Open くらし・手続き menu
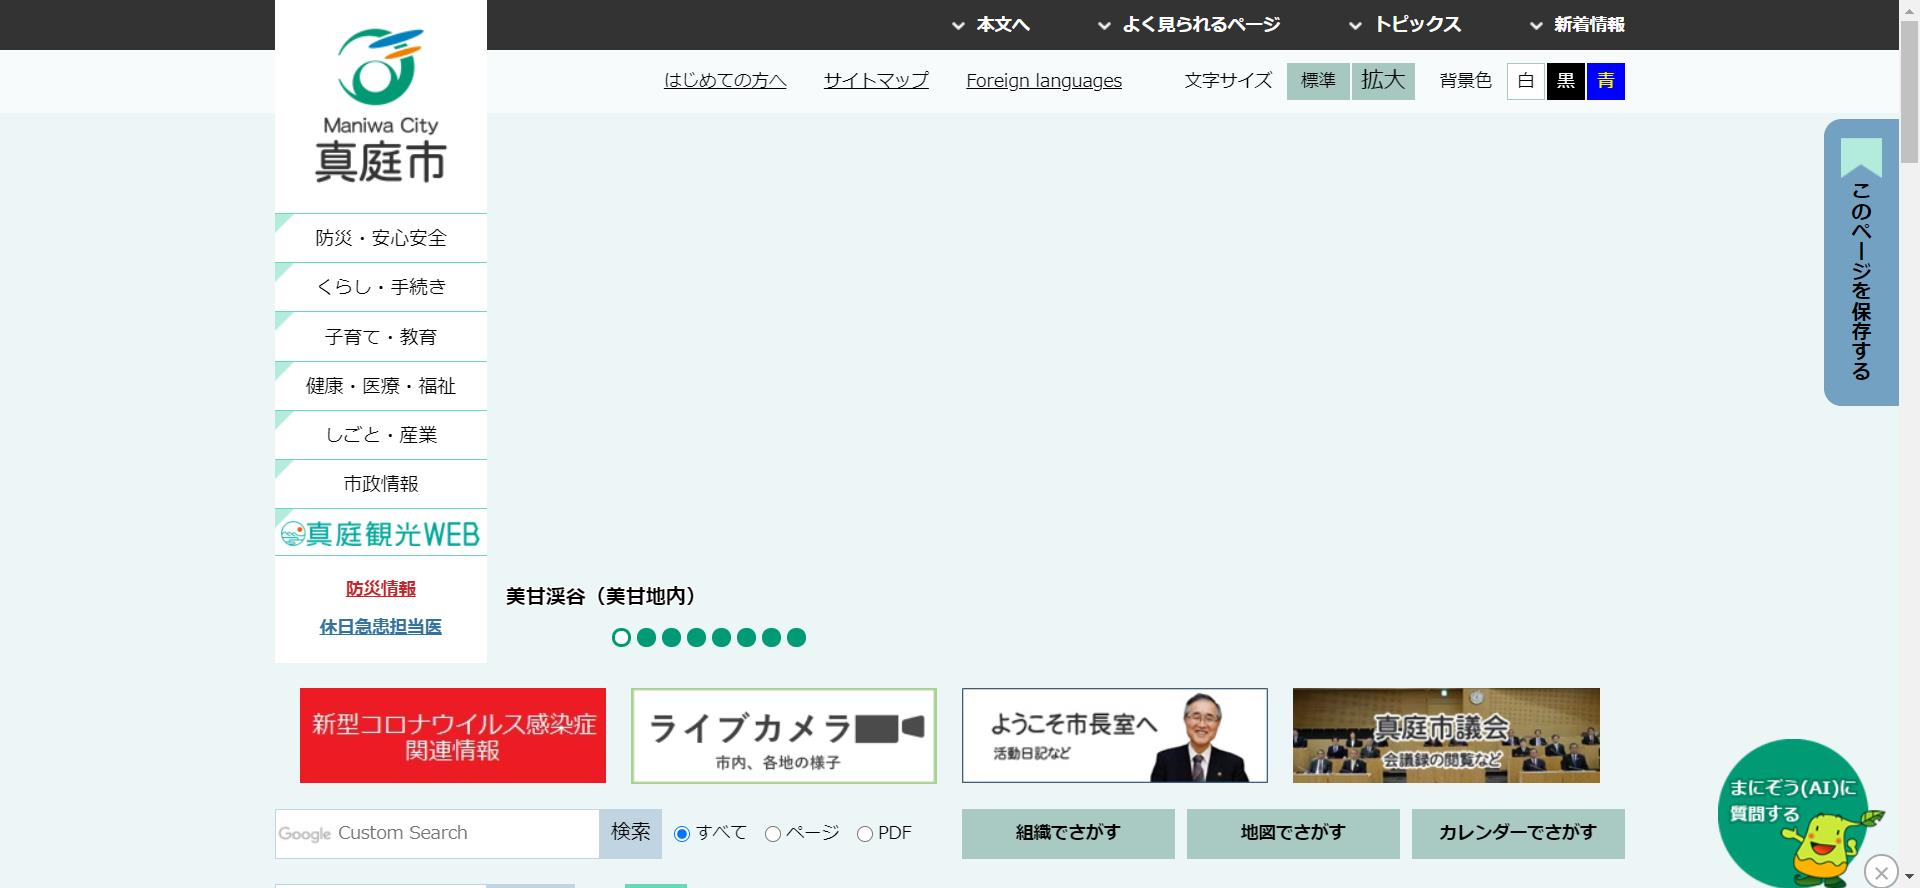 point(381,287)
